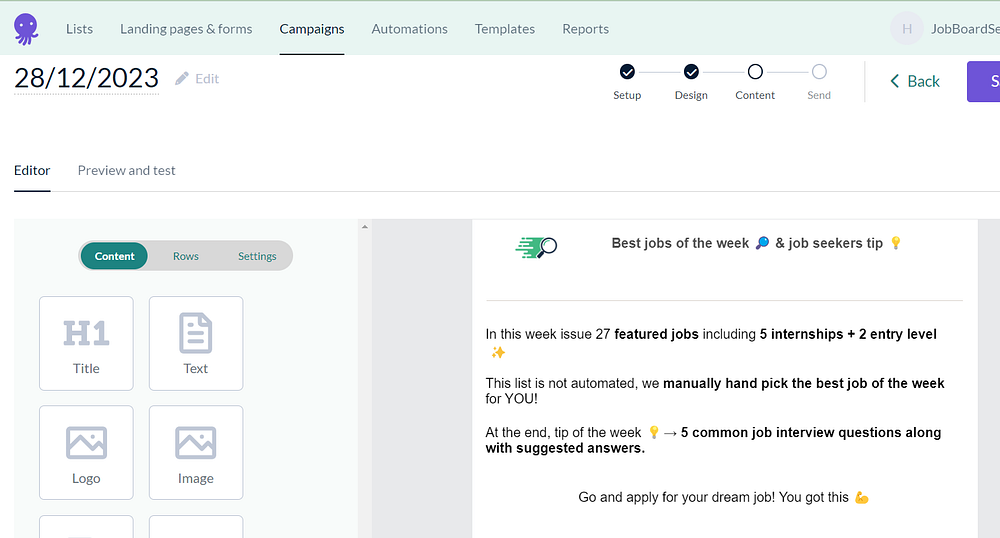
Task: Switch sidebar to Rows
Action: click(x=186, y=256)
